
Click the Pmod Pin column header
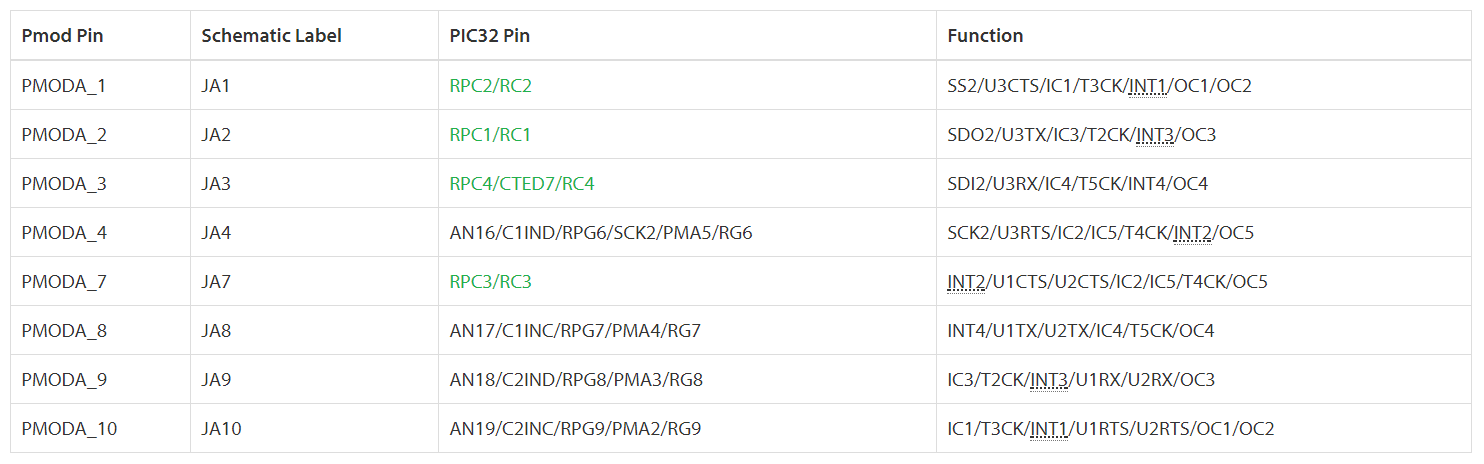[x=62, y=36]
